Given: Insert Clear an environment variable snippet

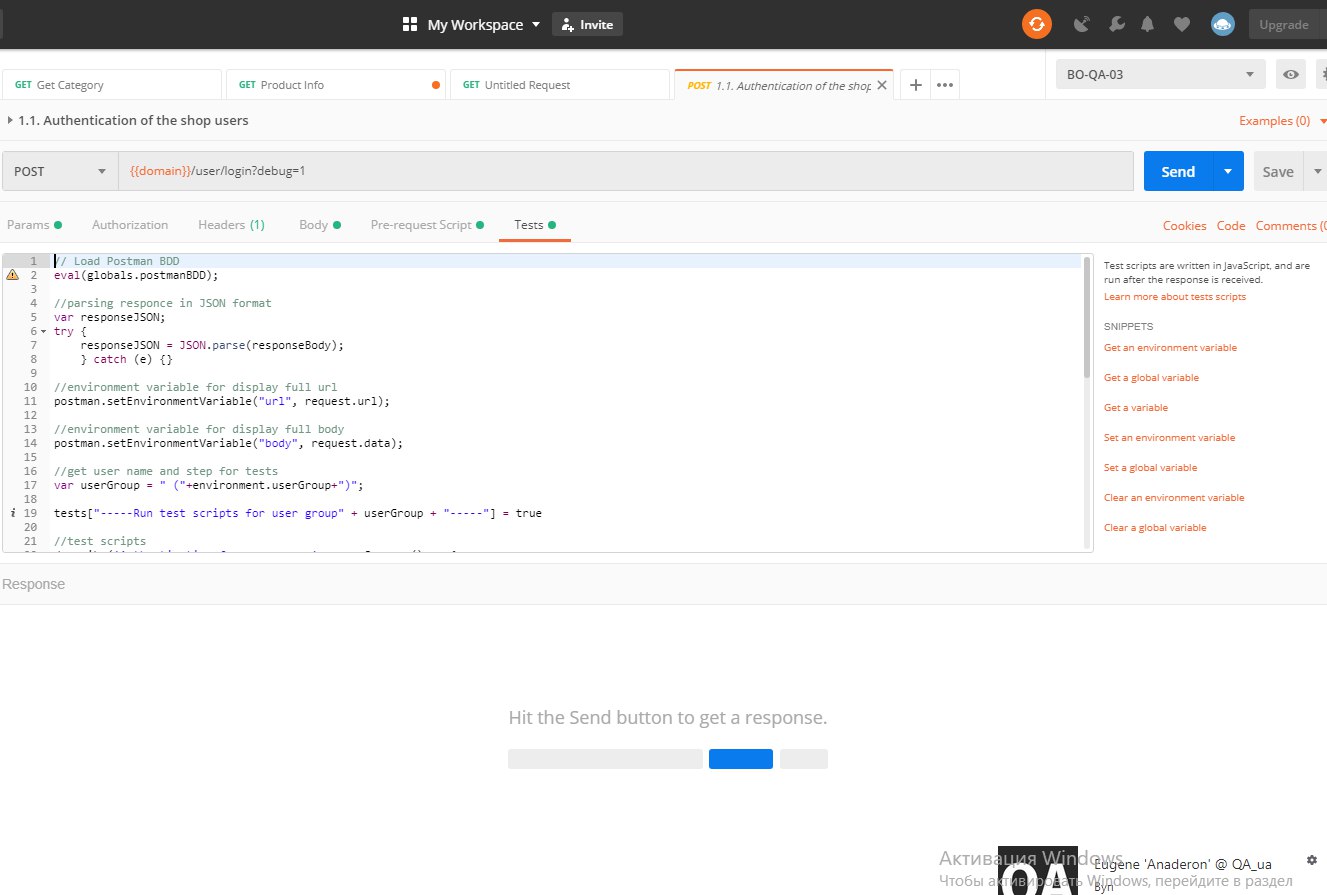Looking at the screenshot, I should pyautogui.click(x=1174, y=498).
